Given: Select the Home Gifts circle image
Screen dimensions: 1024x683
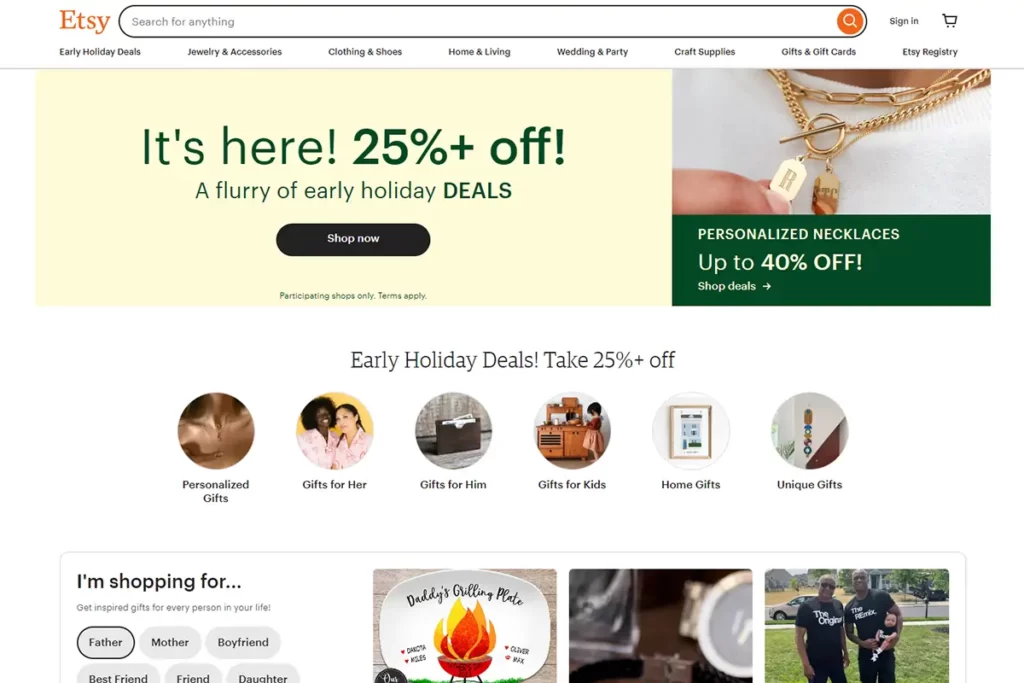Looking at the screenshot, I should point(691,430).
